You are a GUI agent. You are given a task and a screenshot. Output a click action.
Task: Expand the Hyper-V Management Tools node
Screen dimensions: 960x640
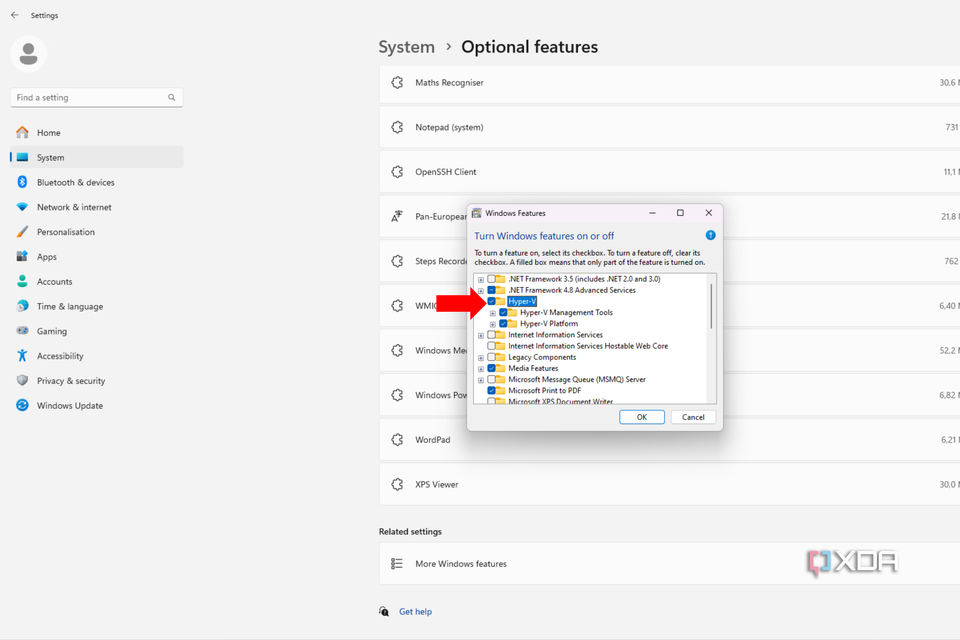(492, 313)
